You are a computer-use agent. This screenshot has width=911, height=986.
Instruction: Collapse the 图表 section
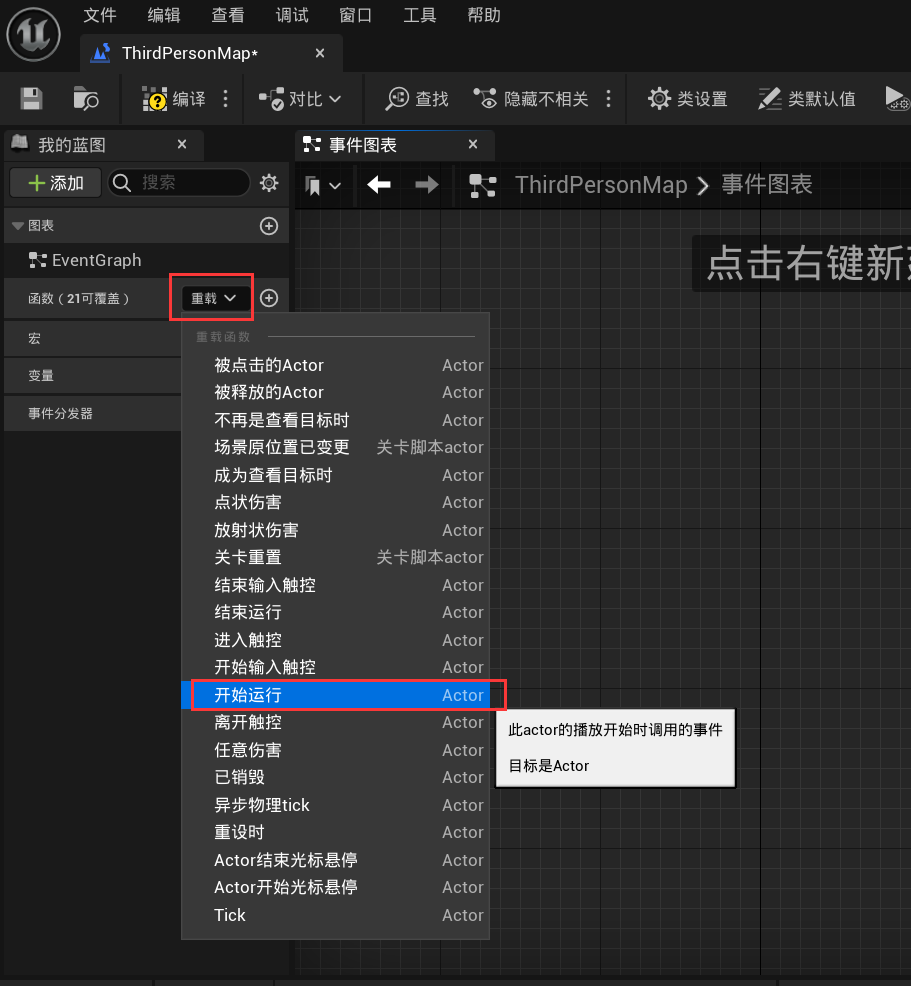pyautogui.click(x=18, y=226)
